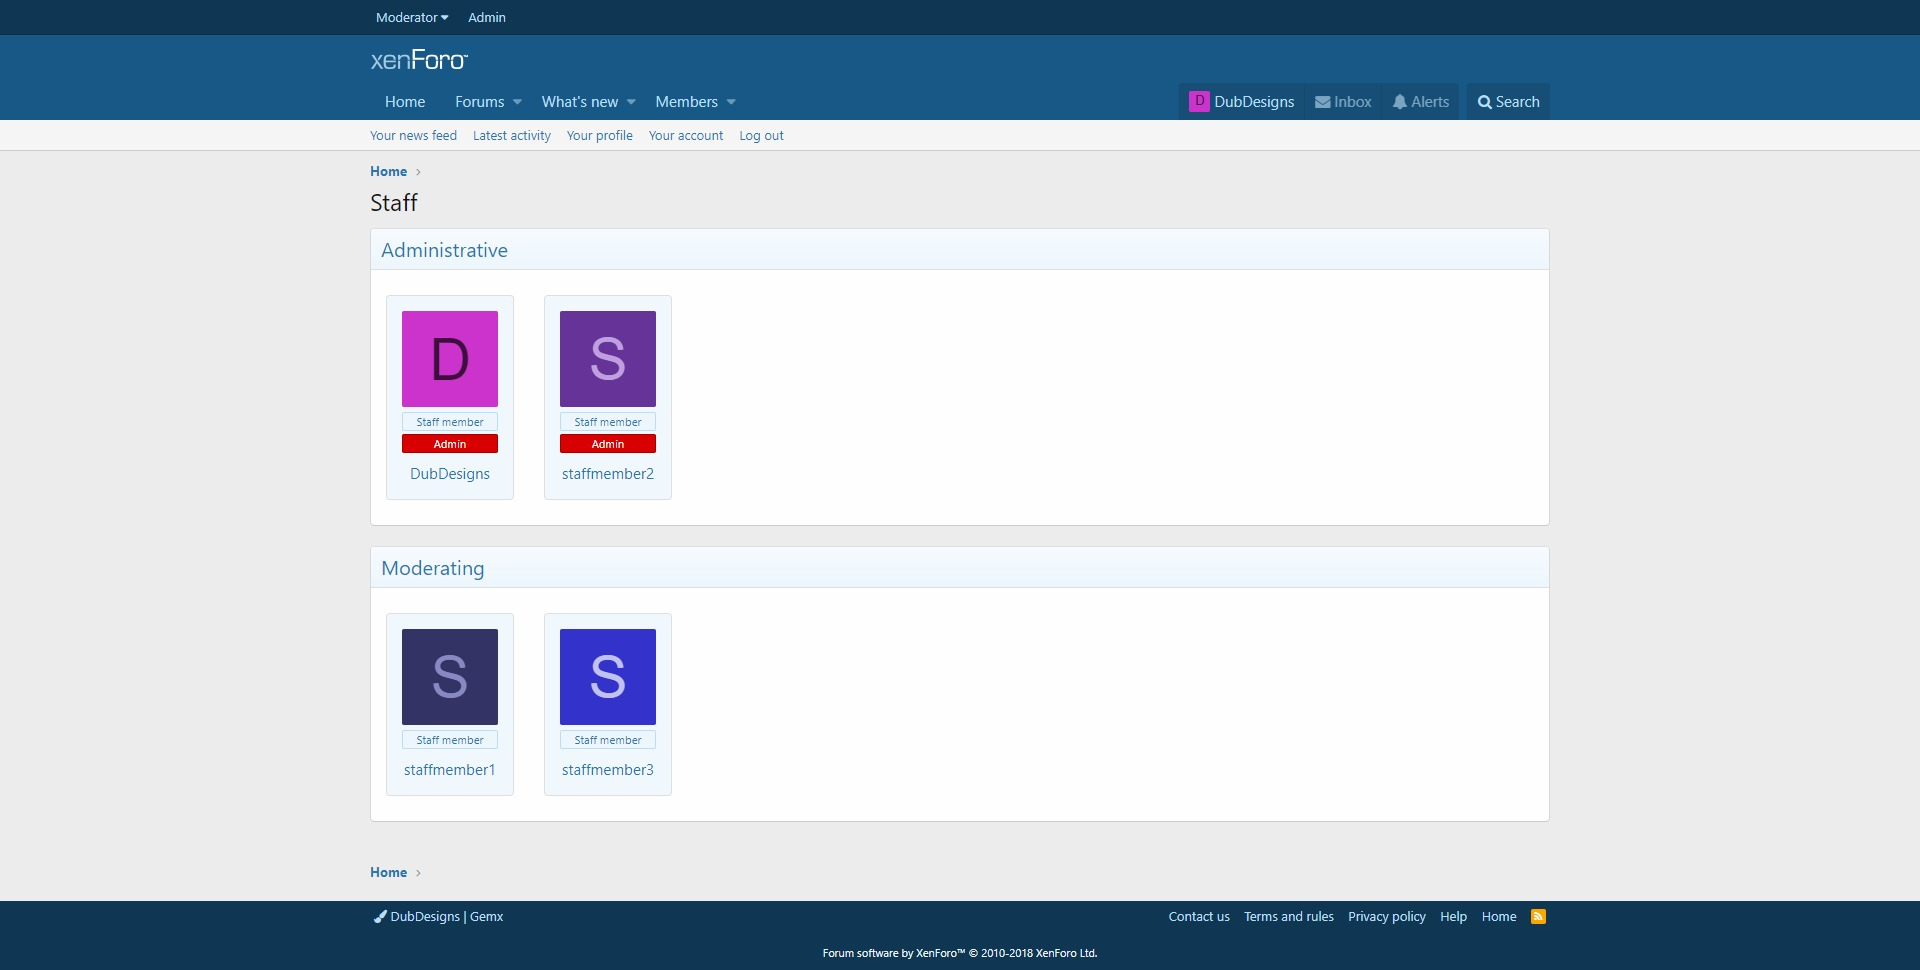1920x970 pixels.
Task: Open the DubDesigns | Gemx style chooser
Action: click(x=438, y=916)
